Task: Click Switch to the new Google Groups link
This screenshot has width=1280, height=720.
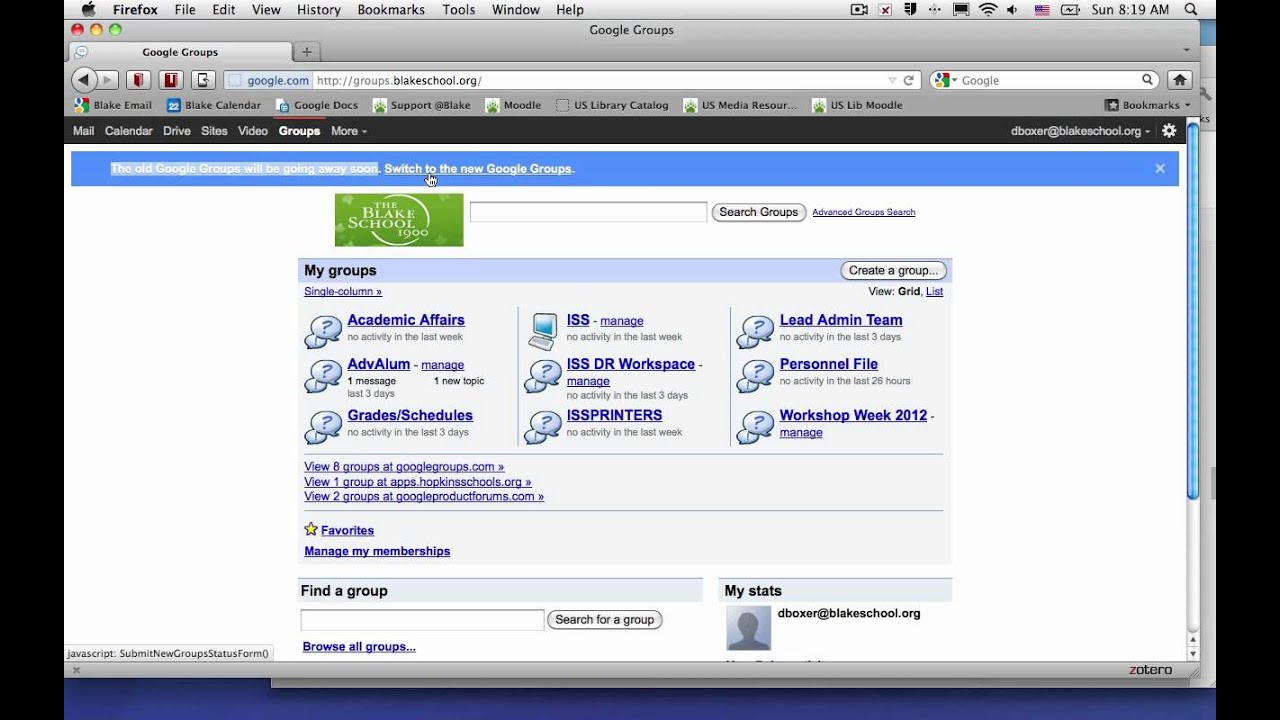Action: coord(479,169)
